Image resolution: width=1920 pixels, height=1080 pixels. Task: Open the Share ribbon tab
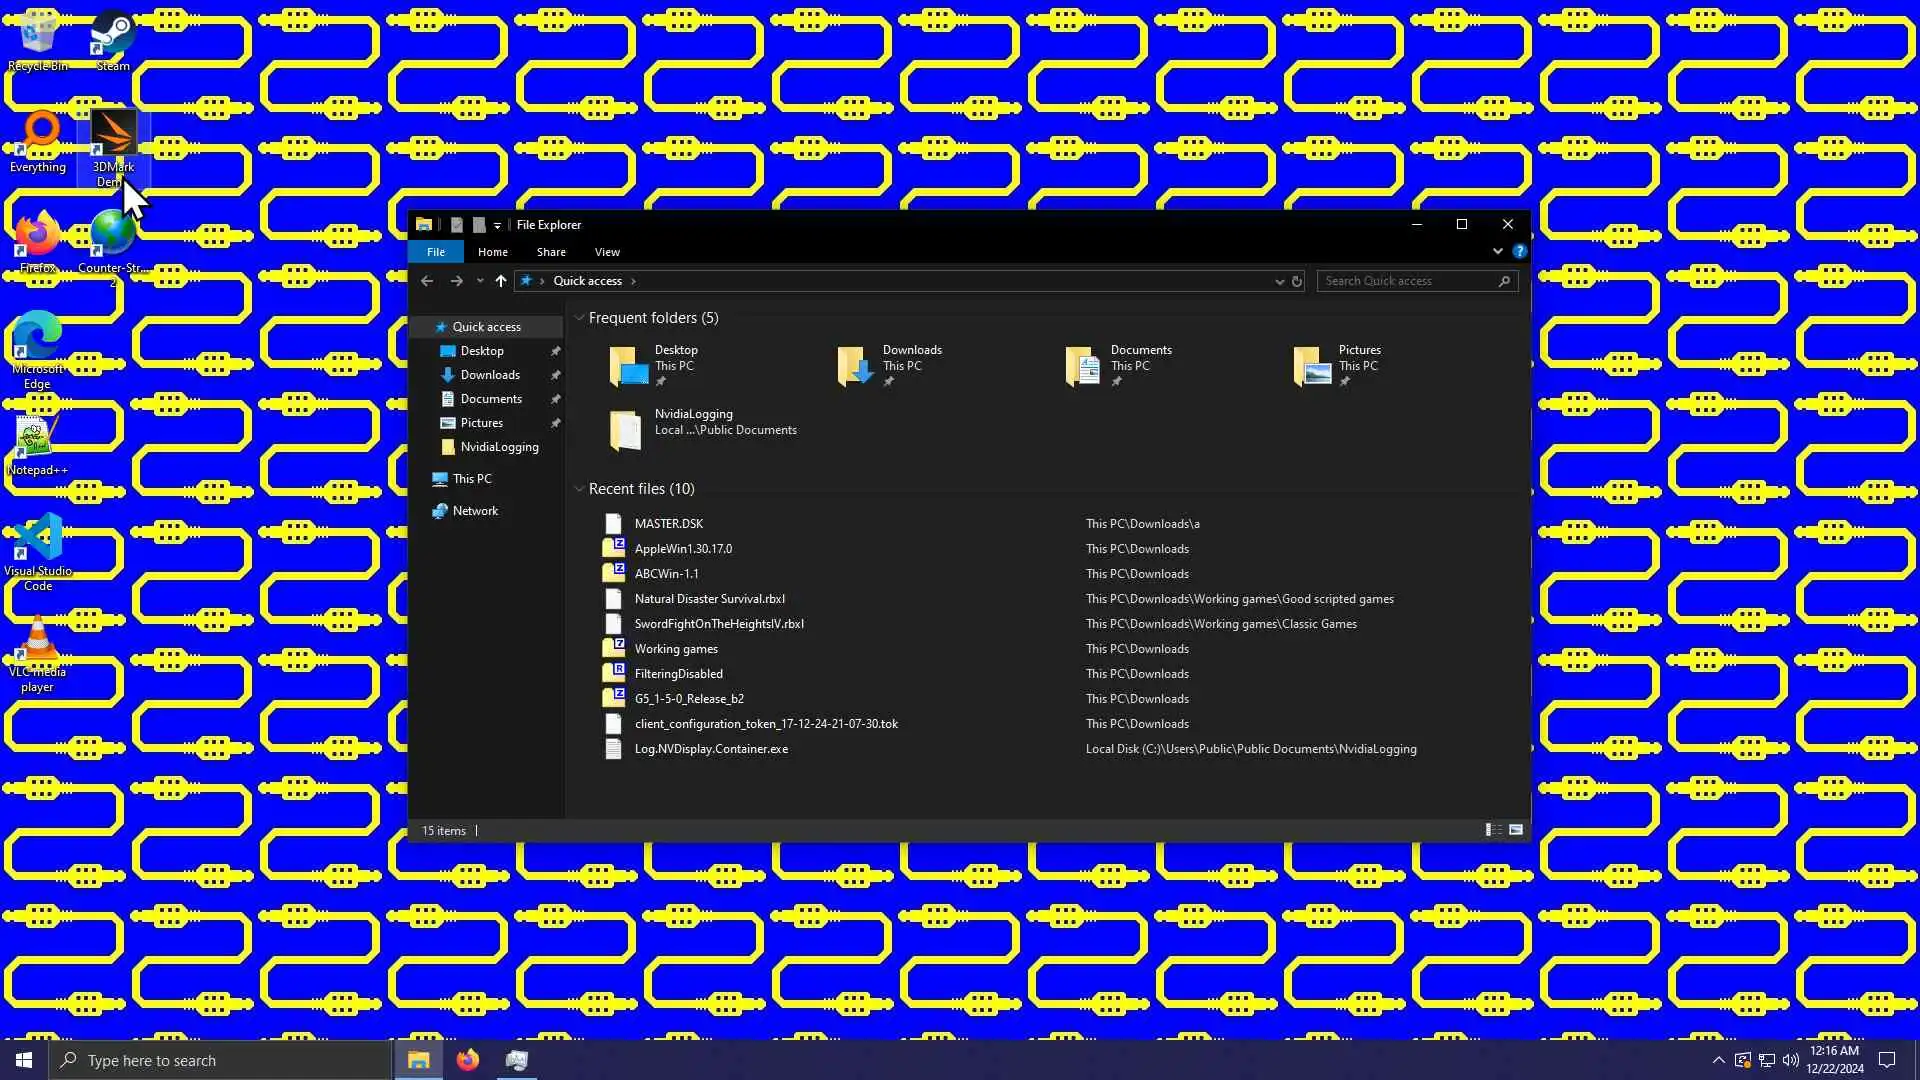coord(550,252)
